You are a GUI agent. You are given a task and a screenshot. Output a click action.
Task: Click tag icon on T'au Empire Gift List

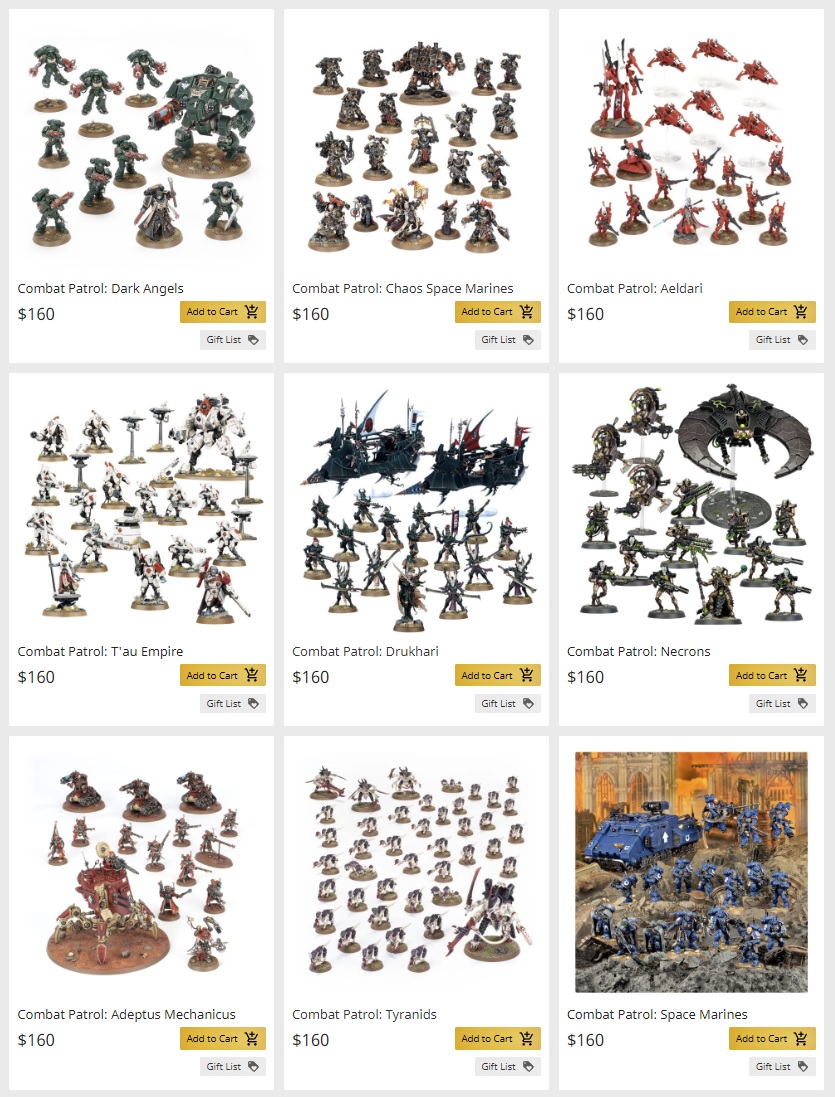(253, 704)
